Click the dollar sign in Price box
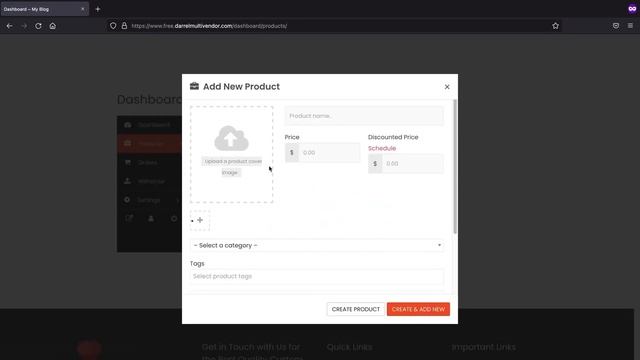The image size is (640, 360). [292, 153]
